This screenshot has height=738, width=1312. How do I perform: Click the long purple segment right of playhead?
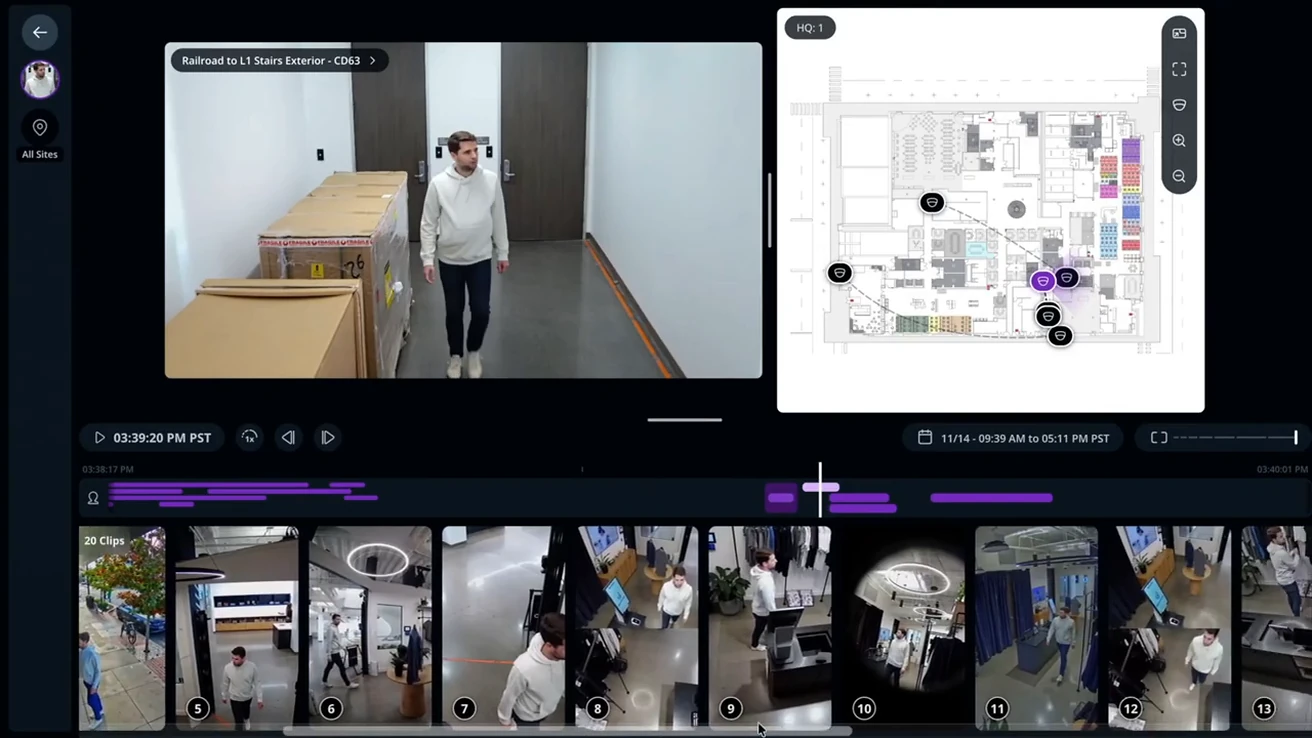991,498
